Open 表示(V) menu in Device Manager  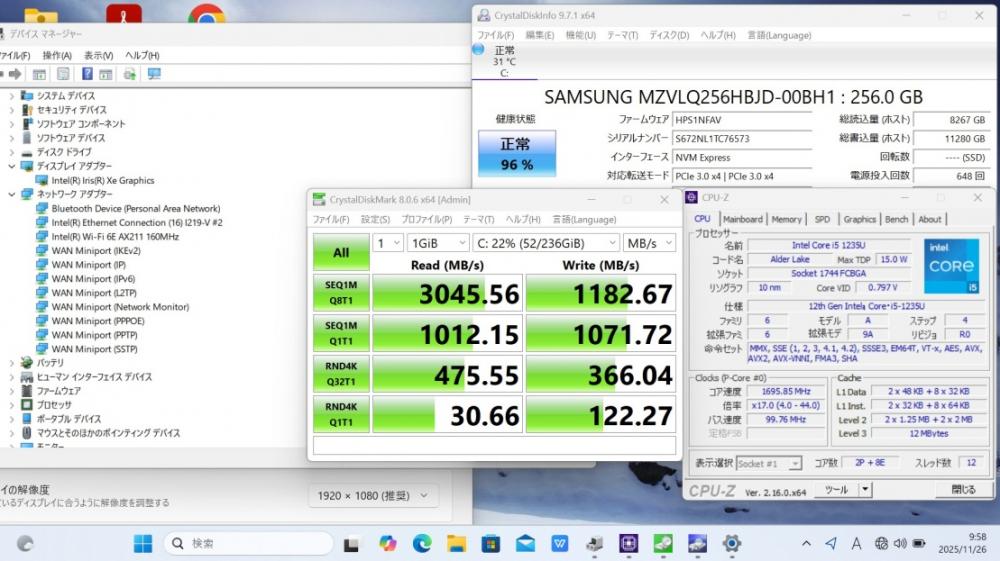pyautogui.click(x=98, y=55)
